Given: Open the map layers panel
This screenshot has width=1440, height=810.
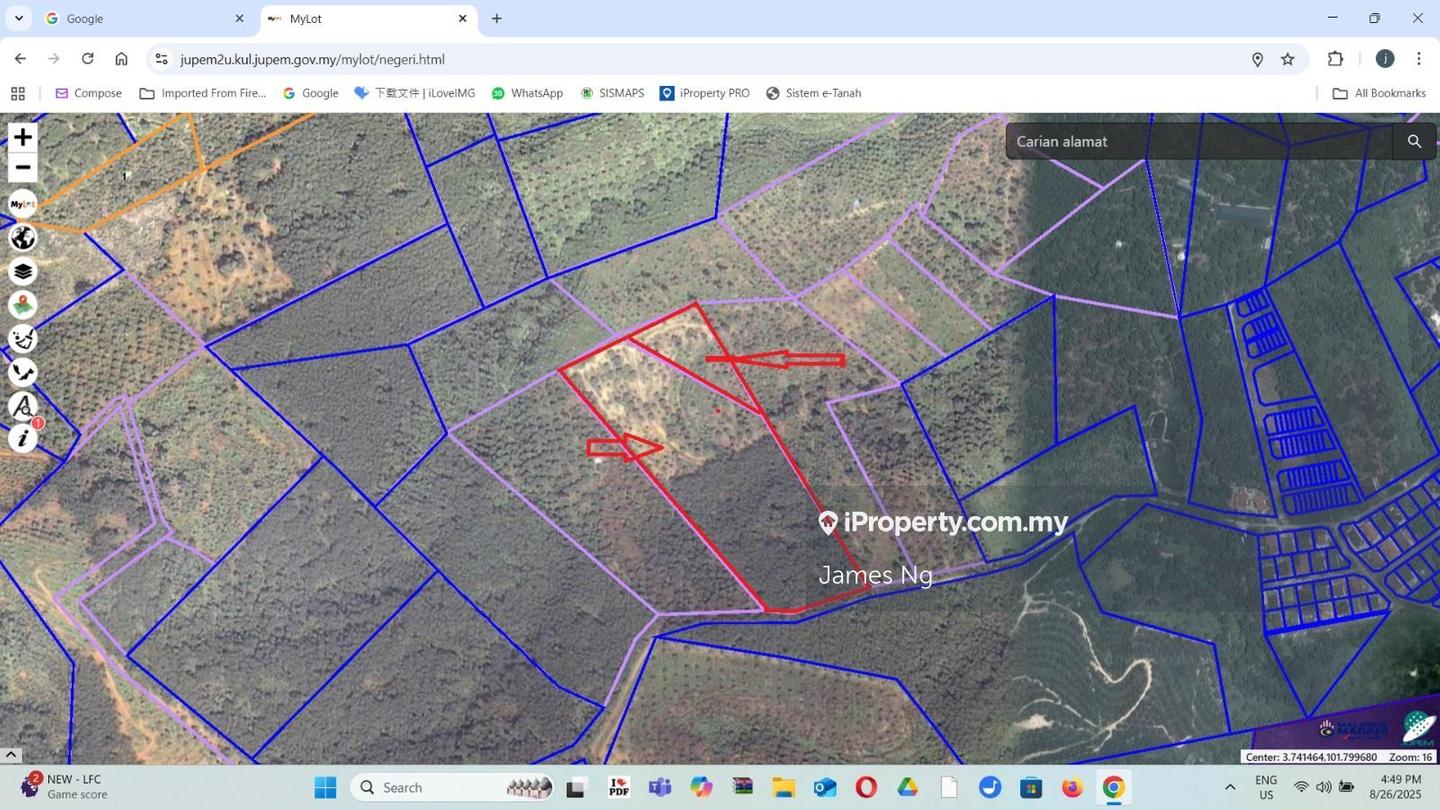Looking at the screenshot, I should pyautogui.click(x=22, y=272).
